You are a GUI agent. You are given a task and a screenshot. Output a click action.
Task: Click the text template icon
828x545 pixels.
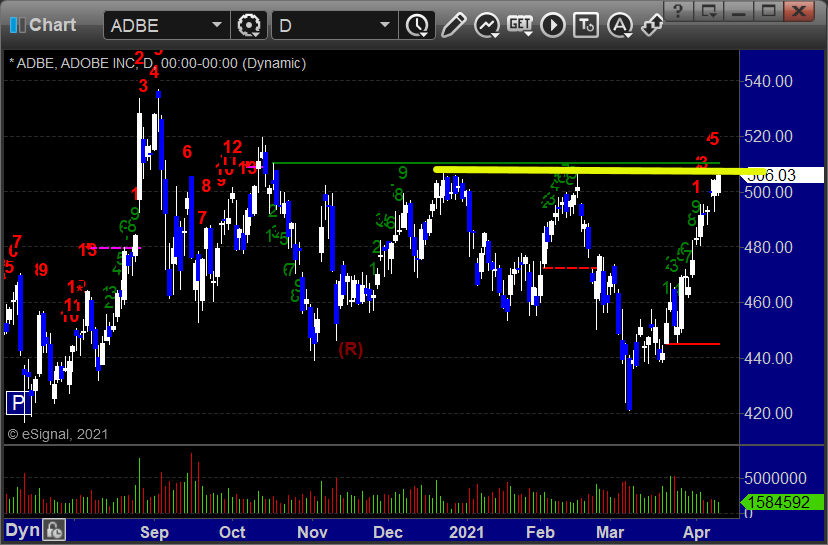(586, 25)
